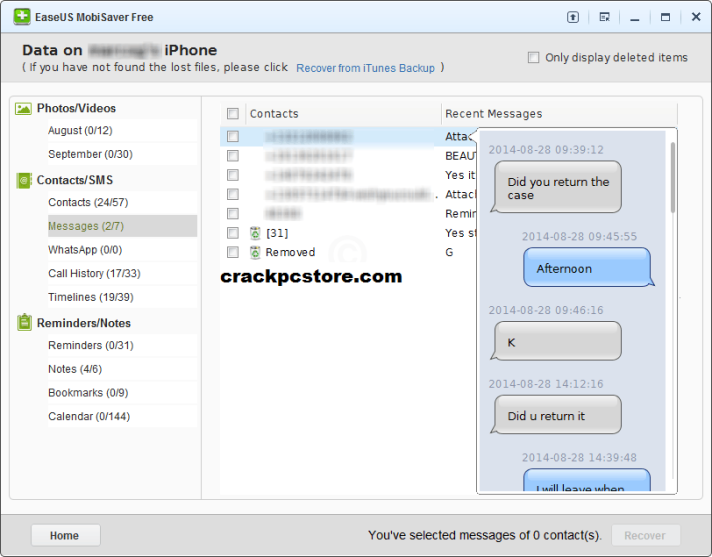Check the checkbox for BEAU message row
Image resolution: width=712 pixels, height=557 pixels.
click(233, 156)
